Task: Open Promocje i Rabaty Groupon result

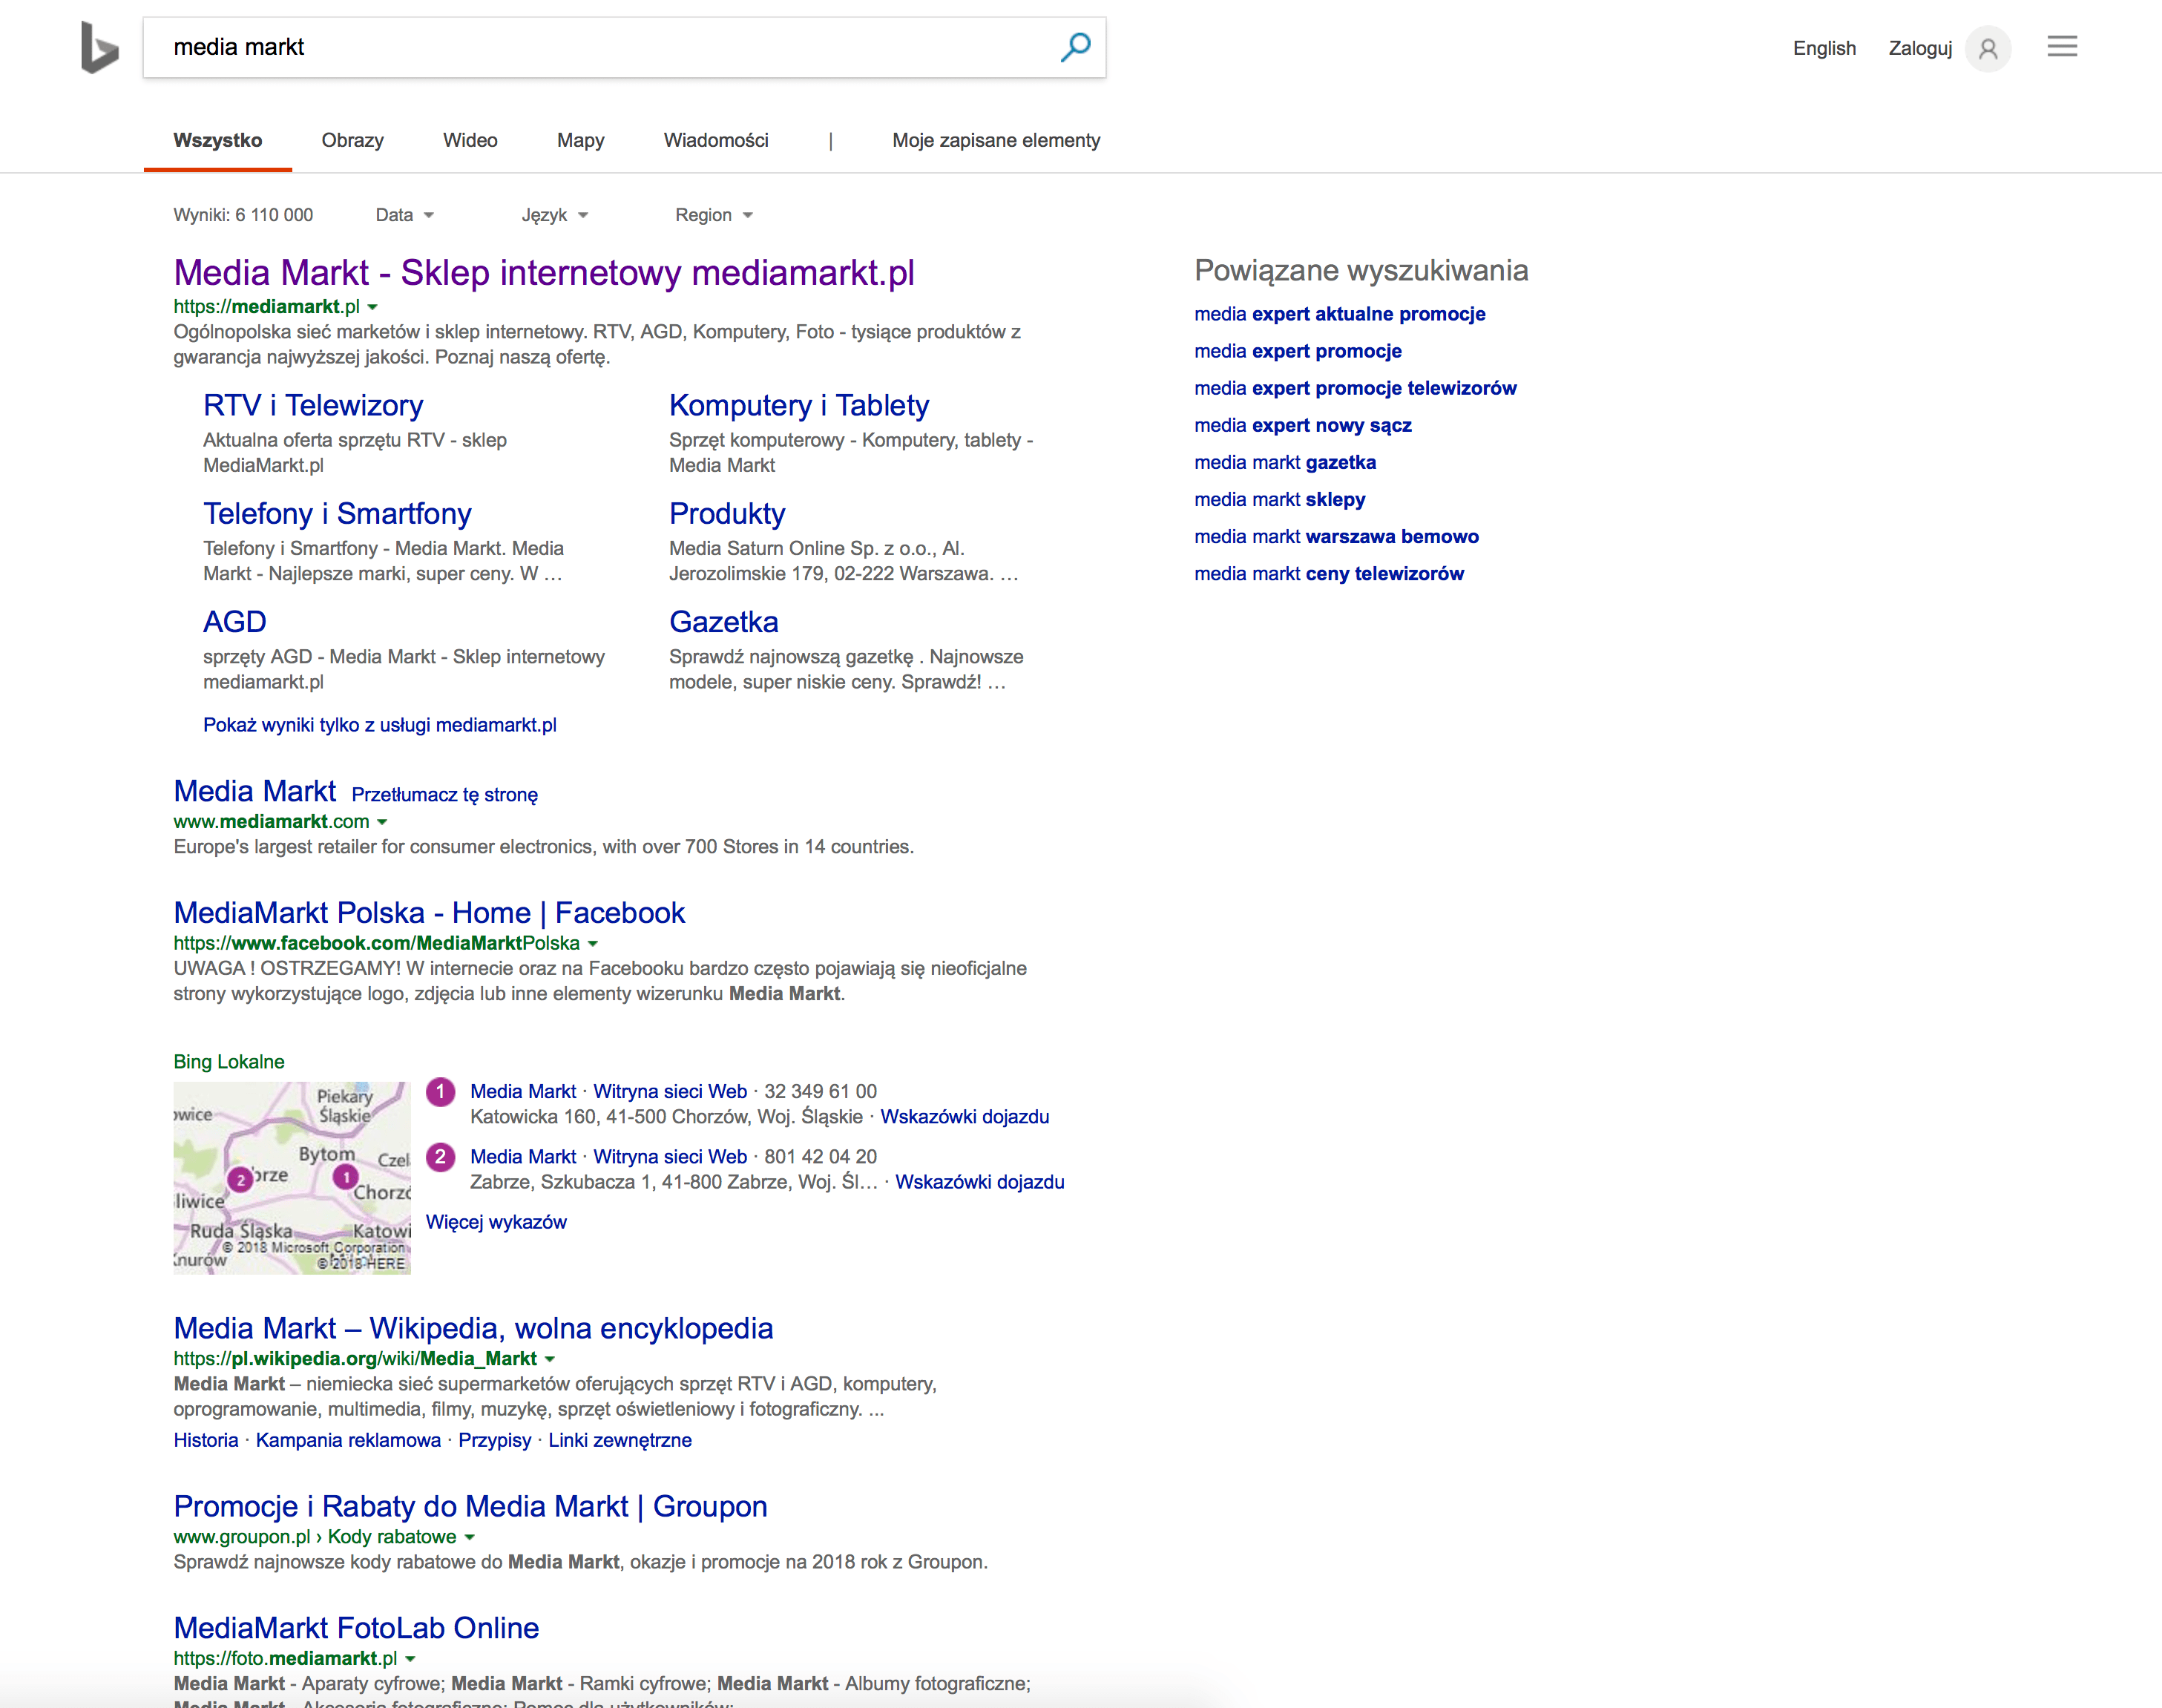Action: coord(470,1506)
